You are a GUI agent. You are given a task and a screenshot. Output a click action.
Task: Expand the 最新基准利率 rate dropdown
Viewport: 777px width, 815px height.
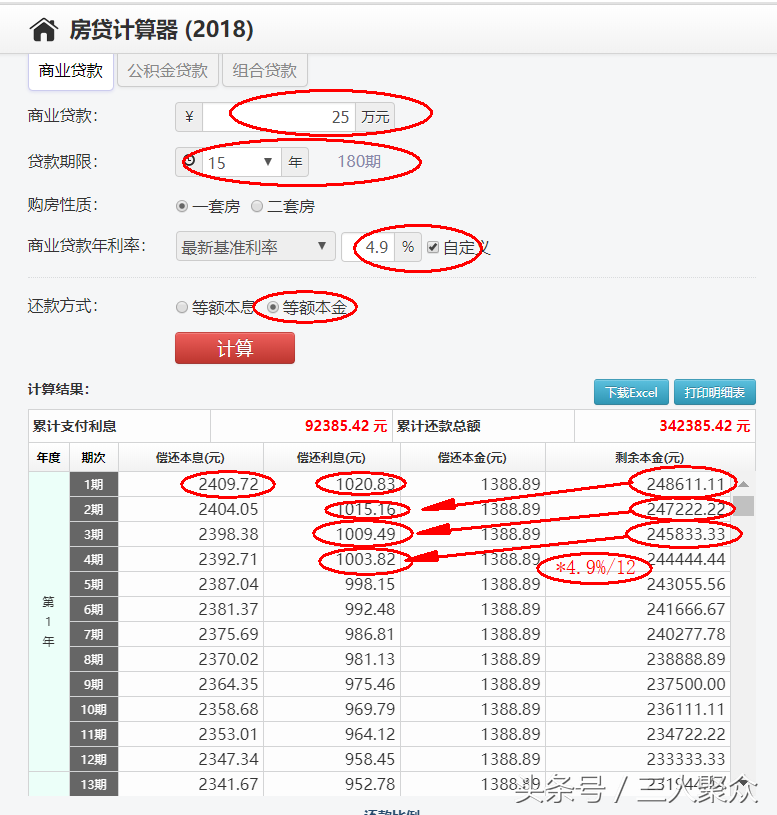[255, 247]
